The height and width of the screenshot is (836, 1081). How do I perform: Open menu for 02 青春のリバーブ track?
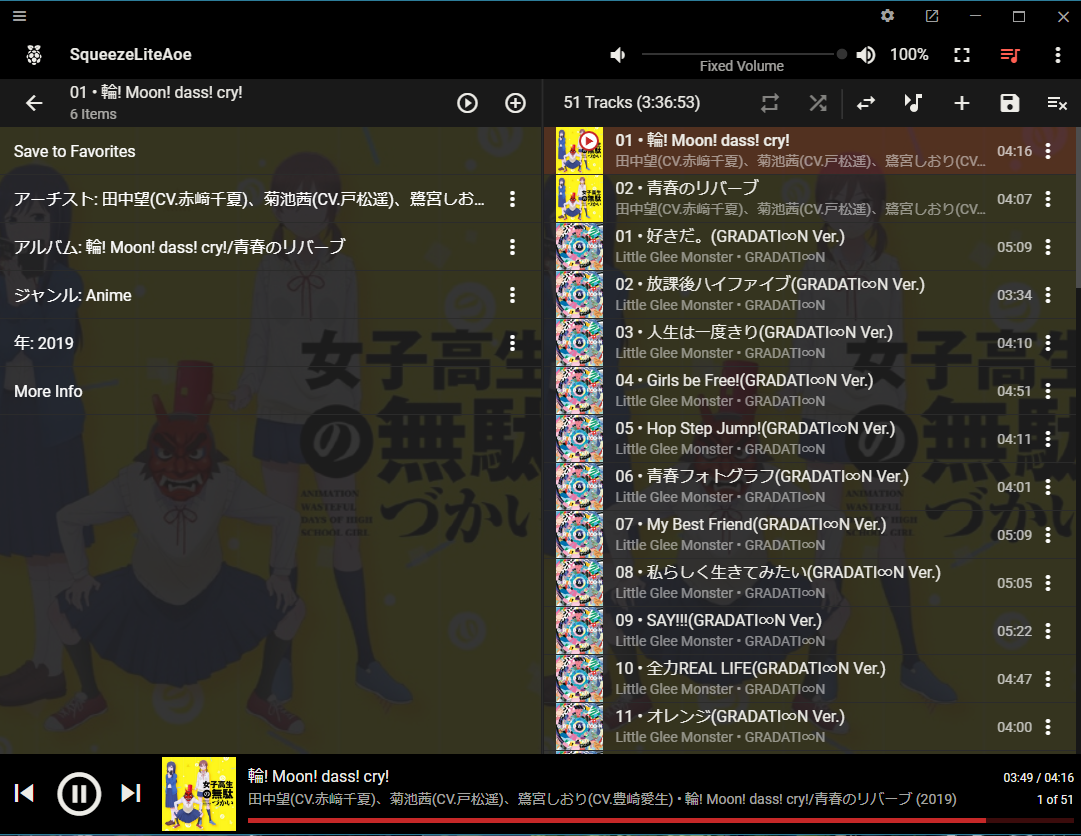(x=1048, y=199)
